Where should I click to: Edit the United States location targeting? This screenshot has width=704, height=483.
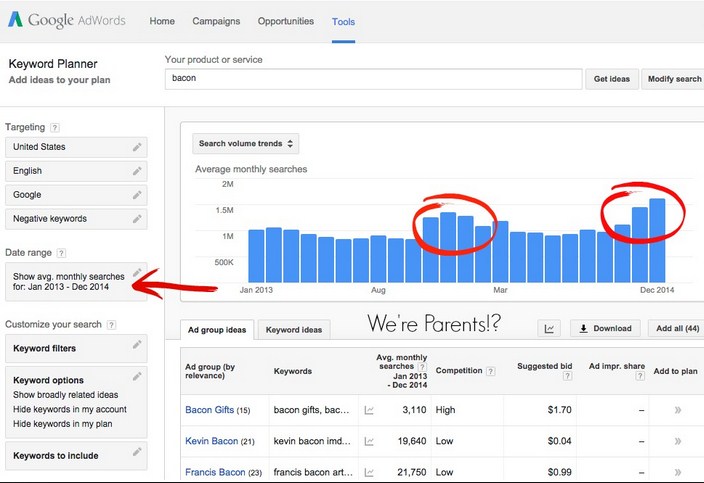tap(137, 147)
